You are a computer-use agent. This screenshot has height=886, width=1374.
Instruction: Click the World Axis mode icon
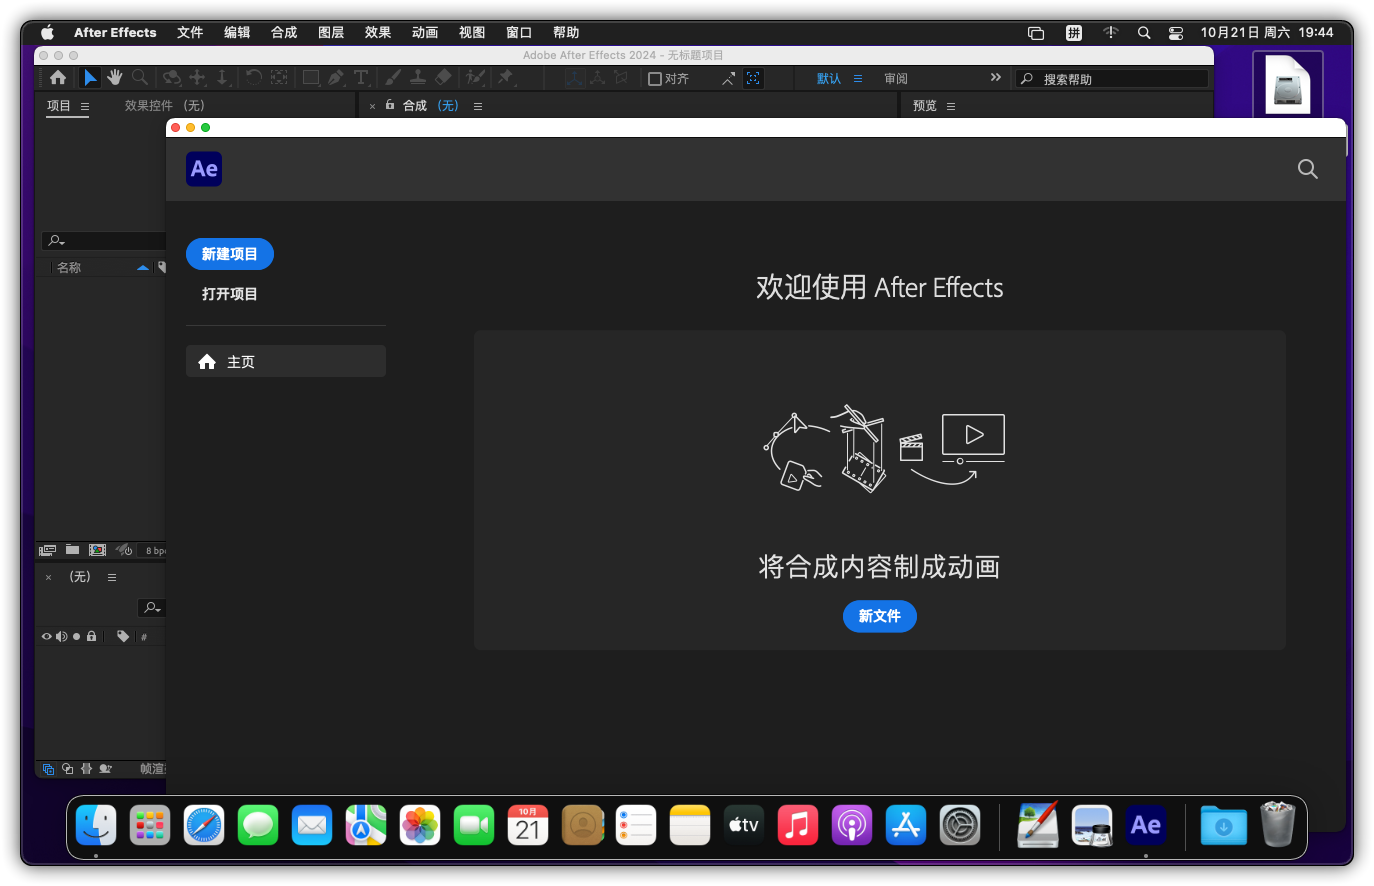coord(597,77)
